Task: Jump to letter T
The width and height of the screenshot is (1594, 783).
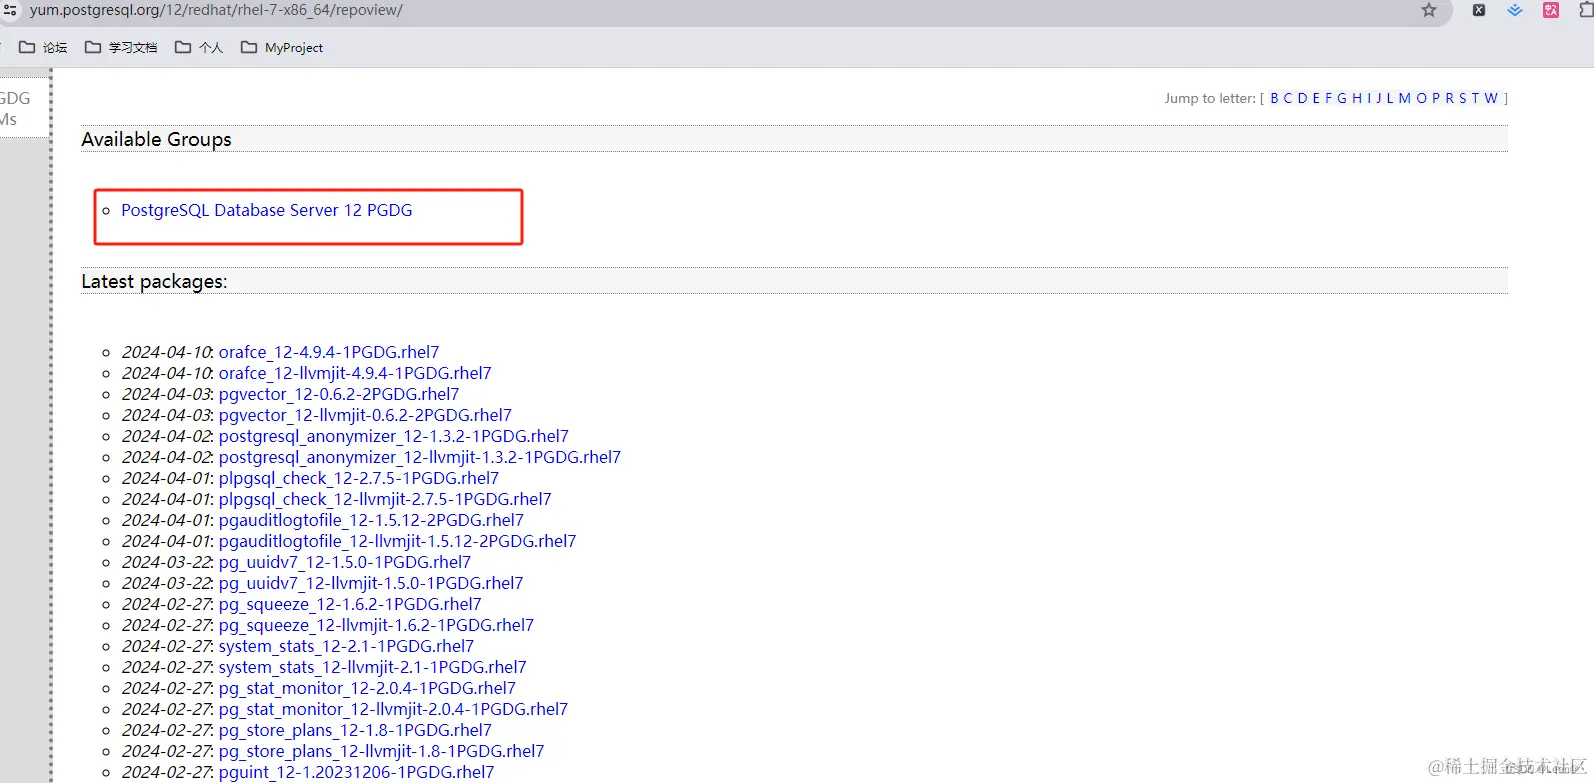Action: point(1475,98)
